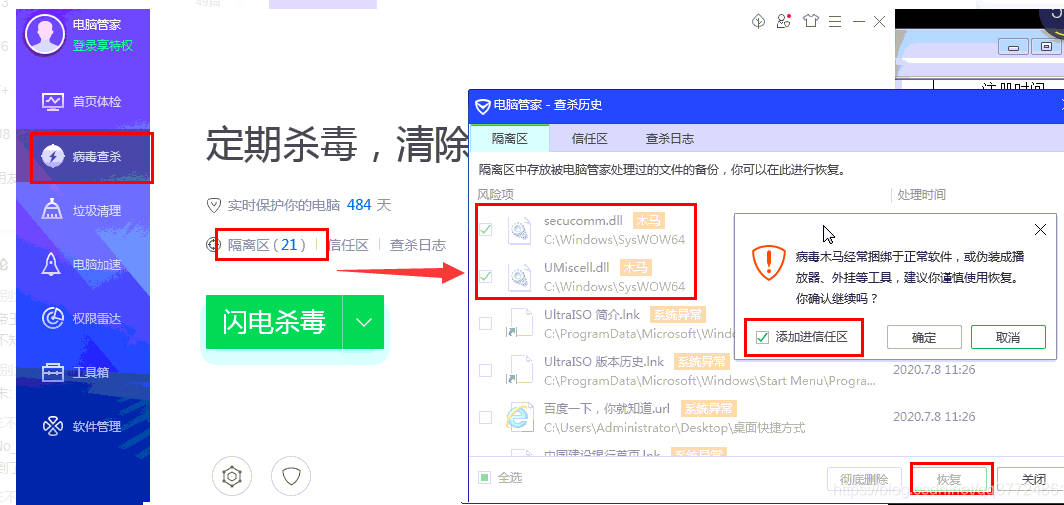Click the Internet Explorer icon of 百度一下 entry
The height and width of the screenshot is (505, 1064).
(x=520, y=417)
